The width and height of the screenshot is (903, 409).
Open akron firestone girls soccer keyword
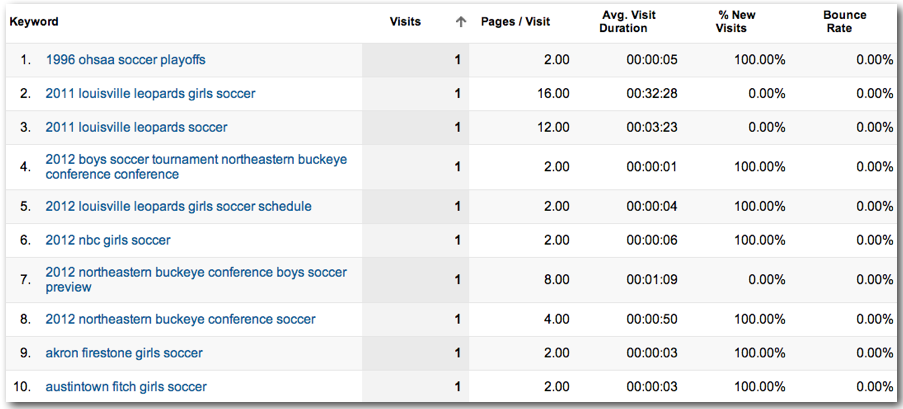pyautogui.click(x=124, y=353)
